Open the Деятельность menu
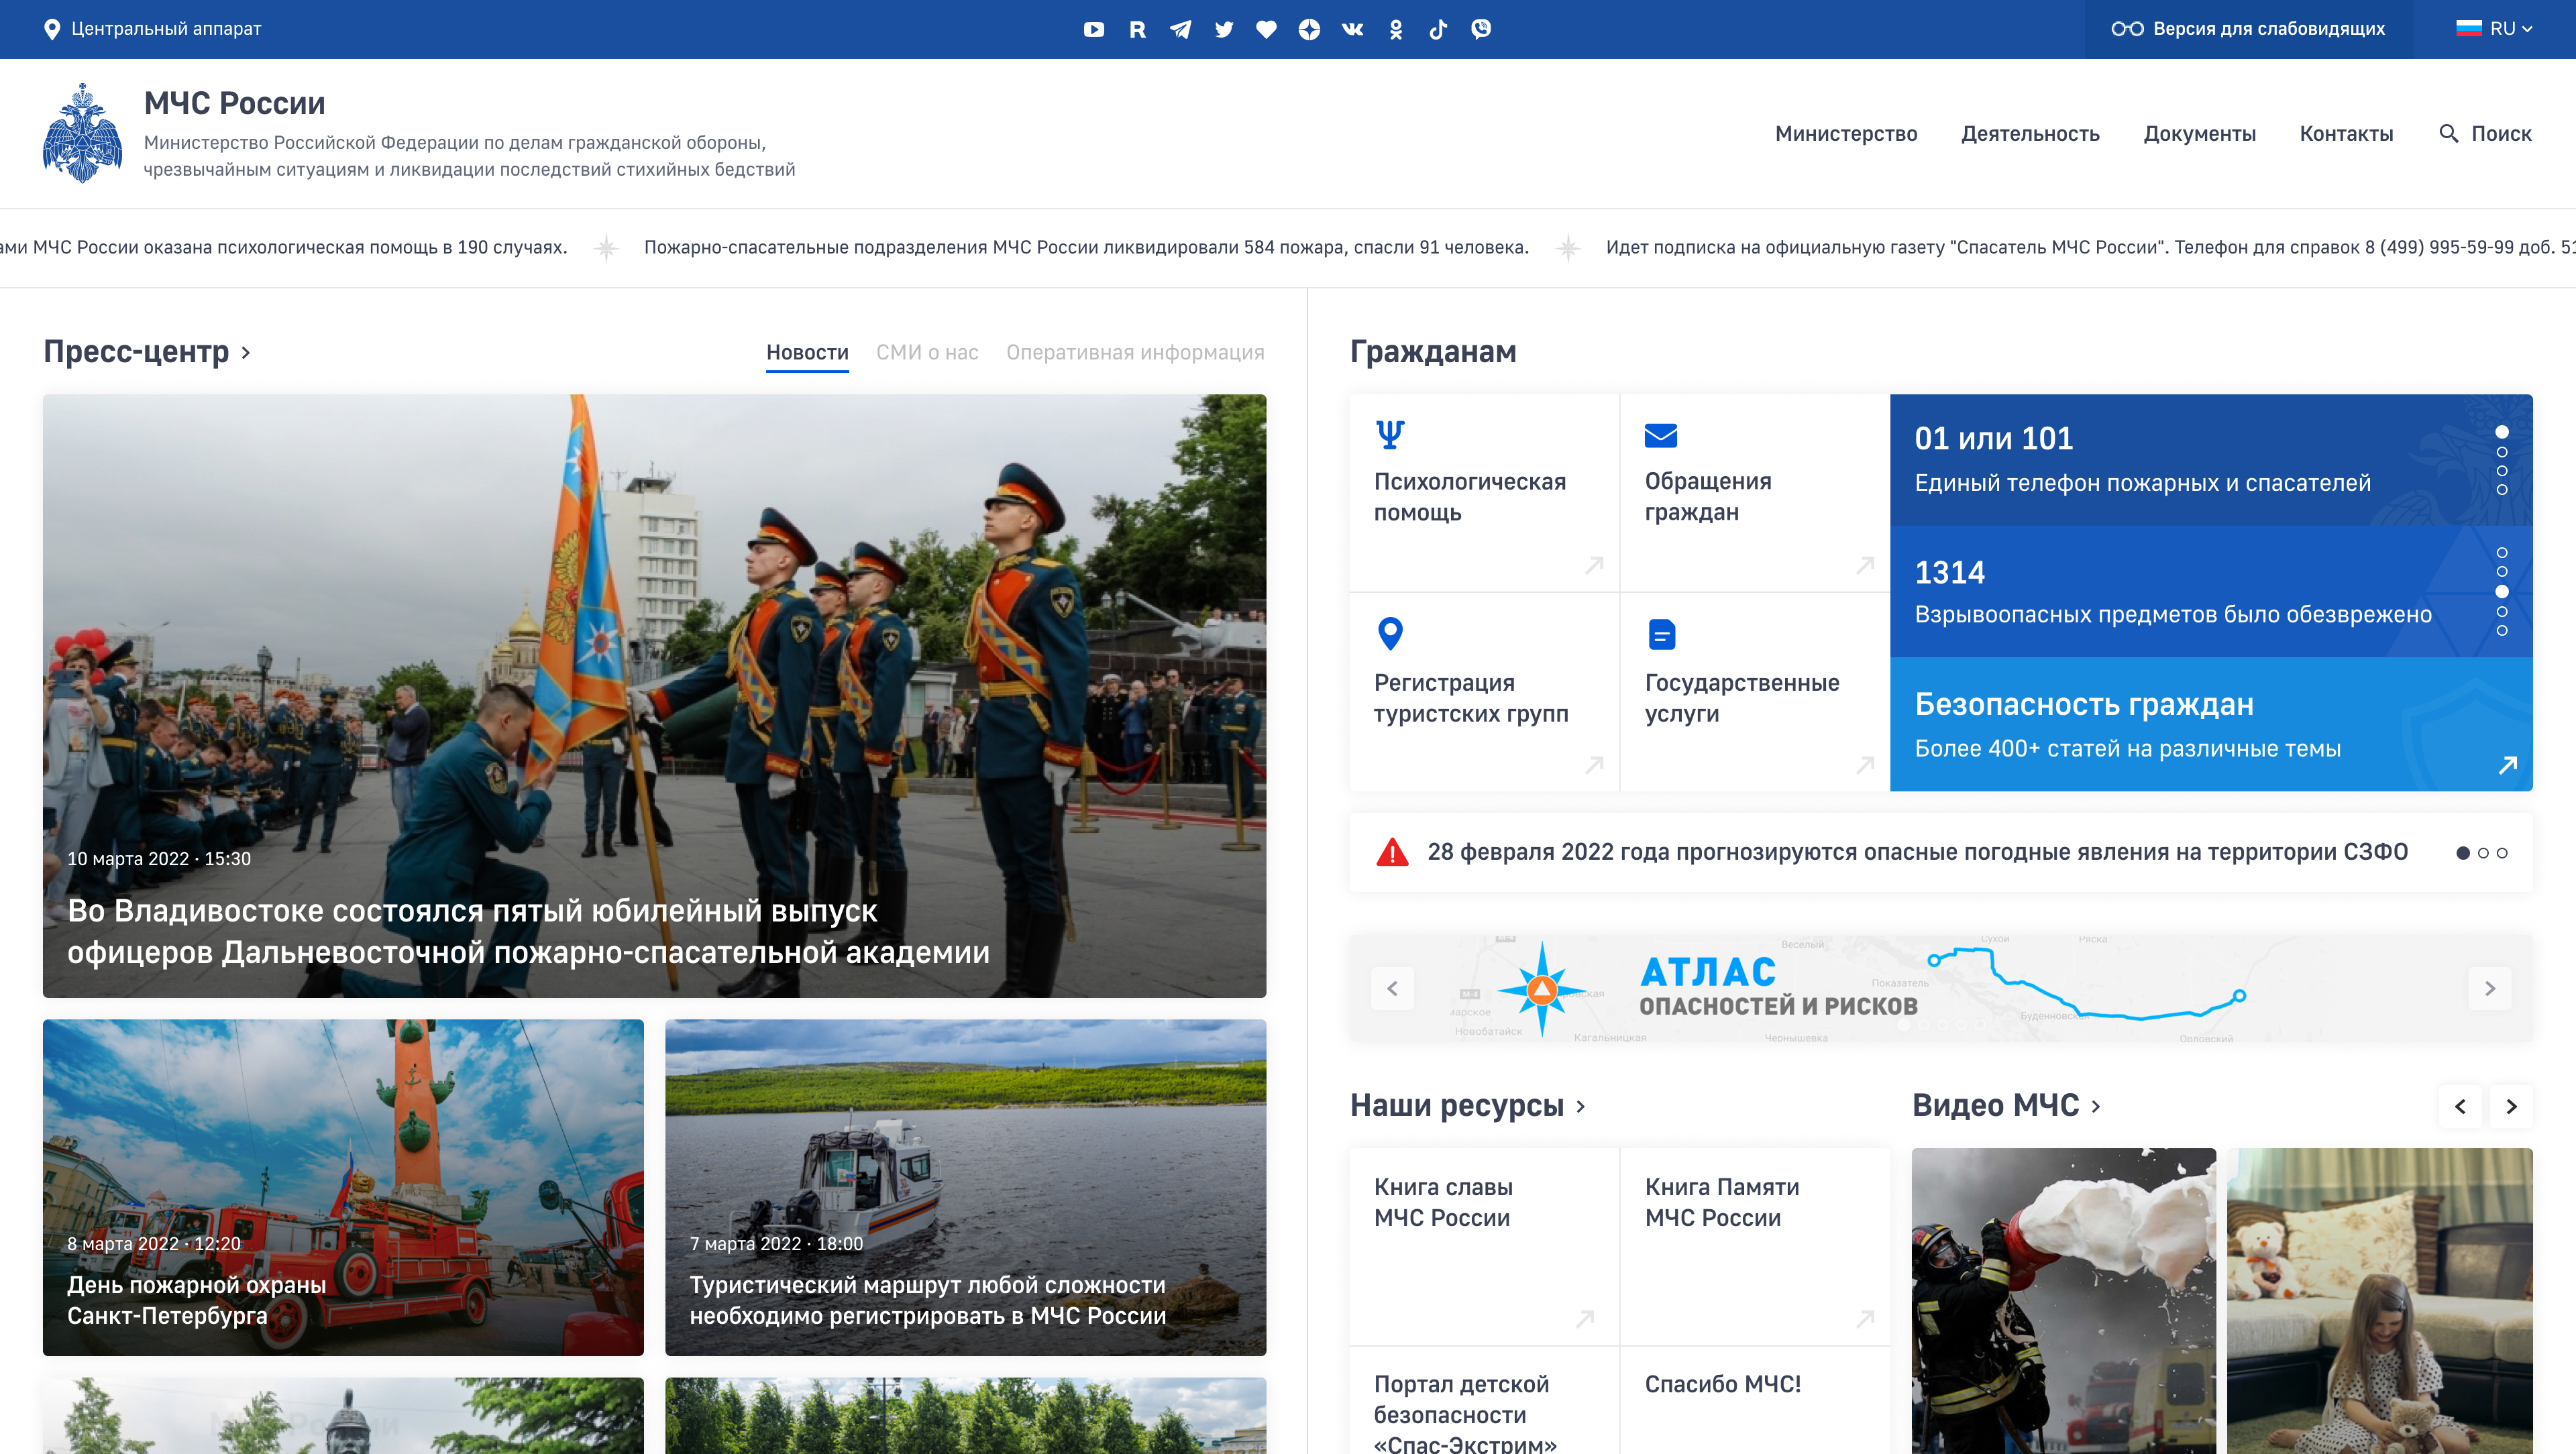Screen dimensions: 2576x1454 coord(2030,133)
